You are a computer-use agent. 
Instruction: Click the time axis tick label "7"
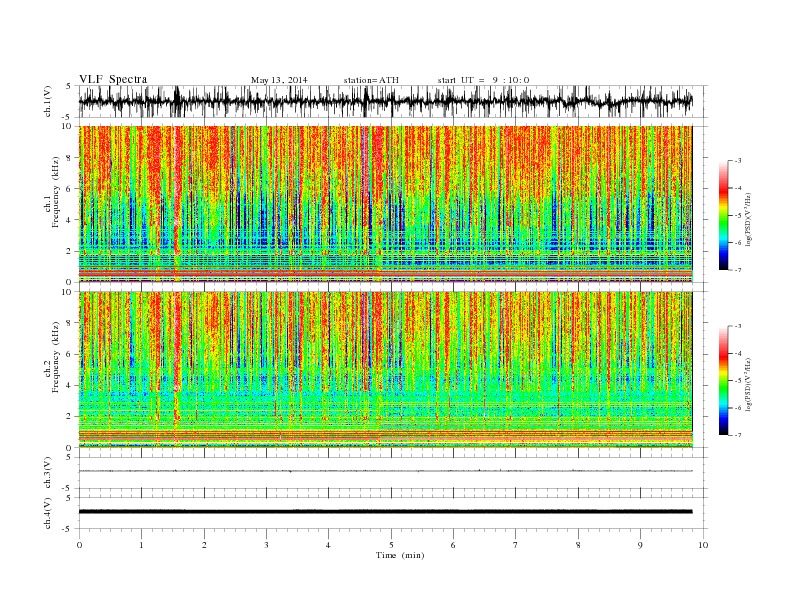click(x=516, y=545)
